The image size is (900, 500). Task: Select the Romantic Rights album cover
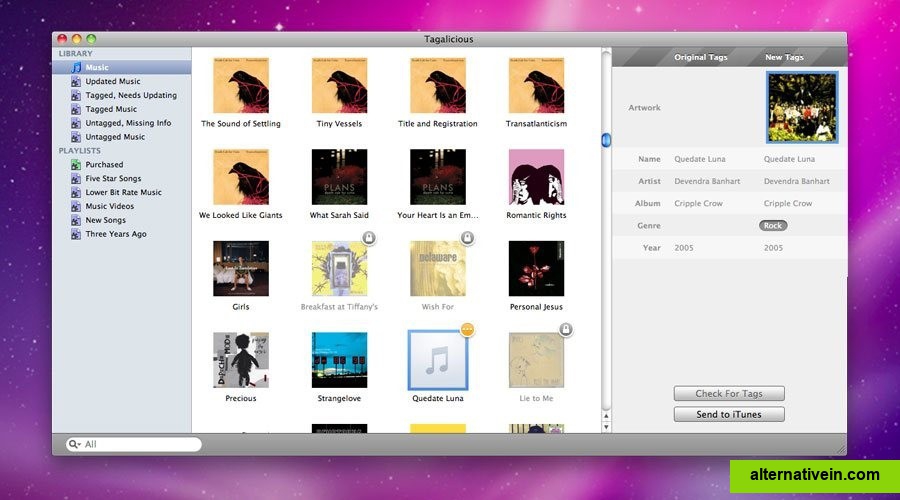(x=536, y=177)
